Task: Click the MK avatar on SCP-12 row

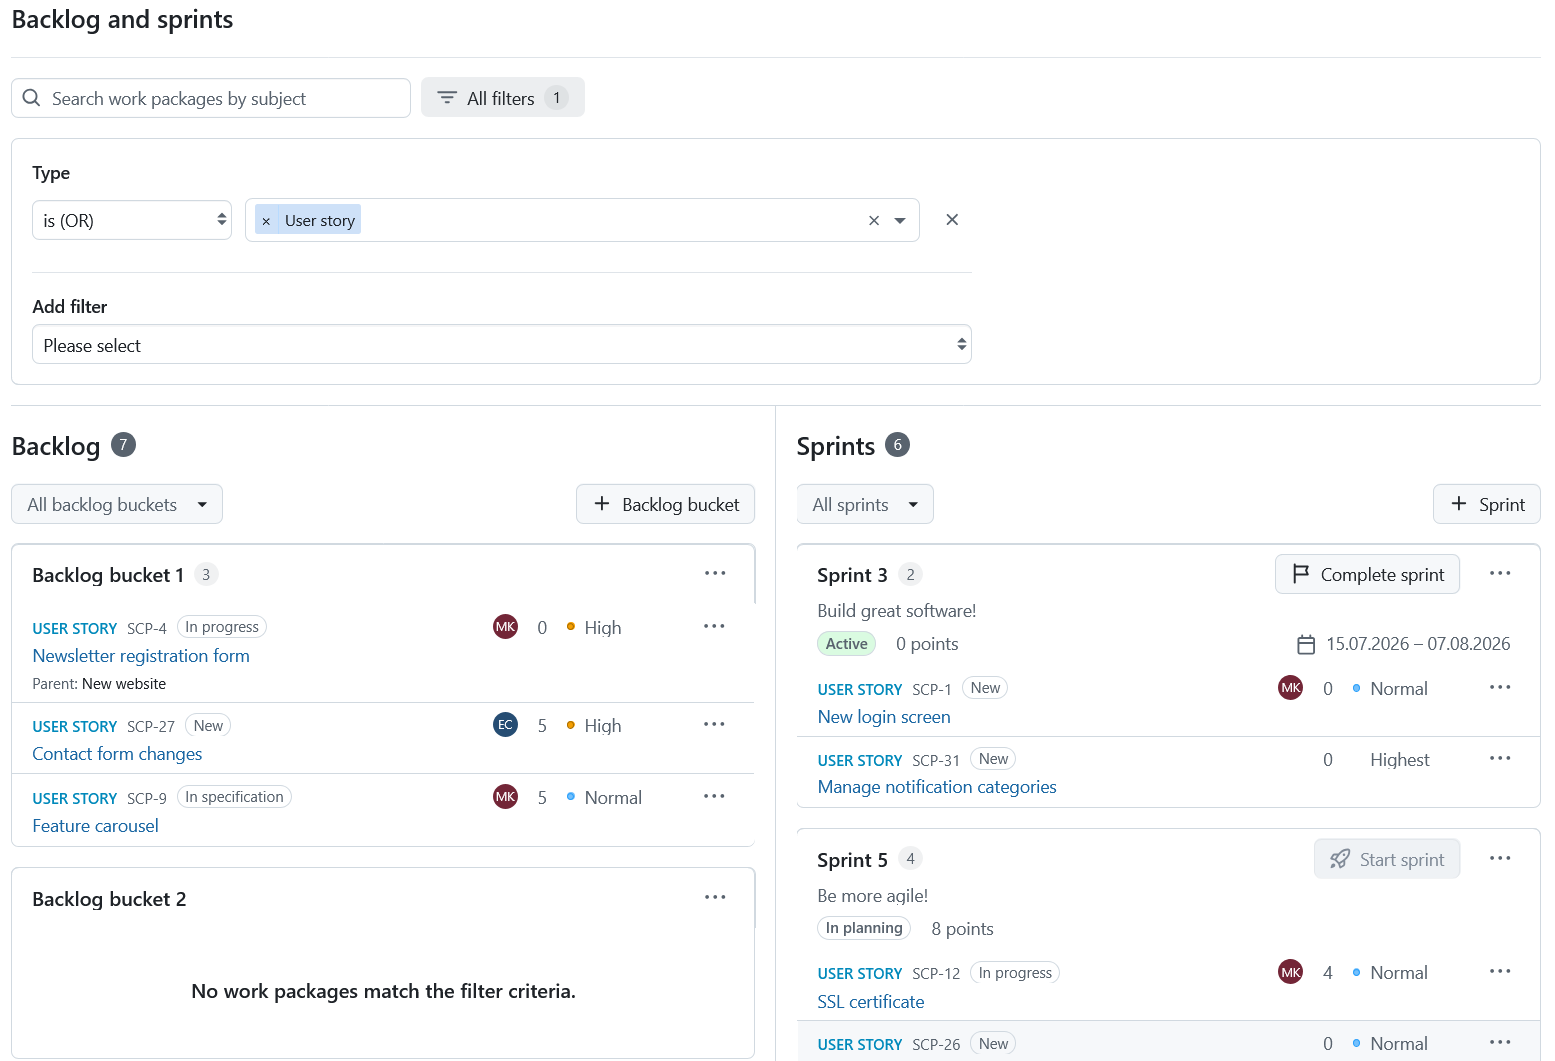Action: click(1291, 972)
